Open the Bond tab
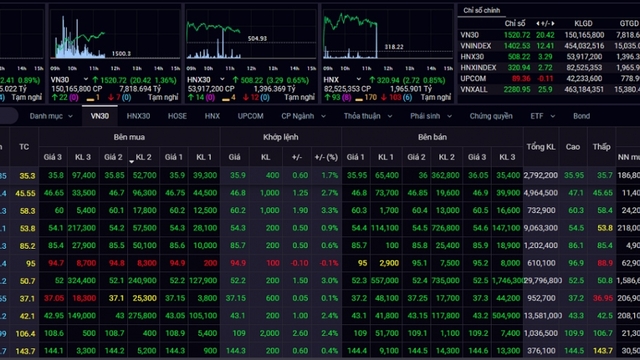The image size is (640, 360). 581,116
